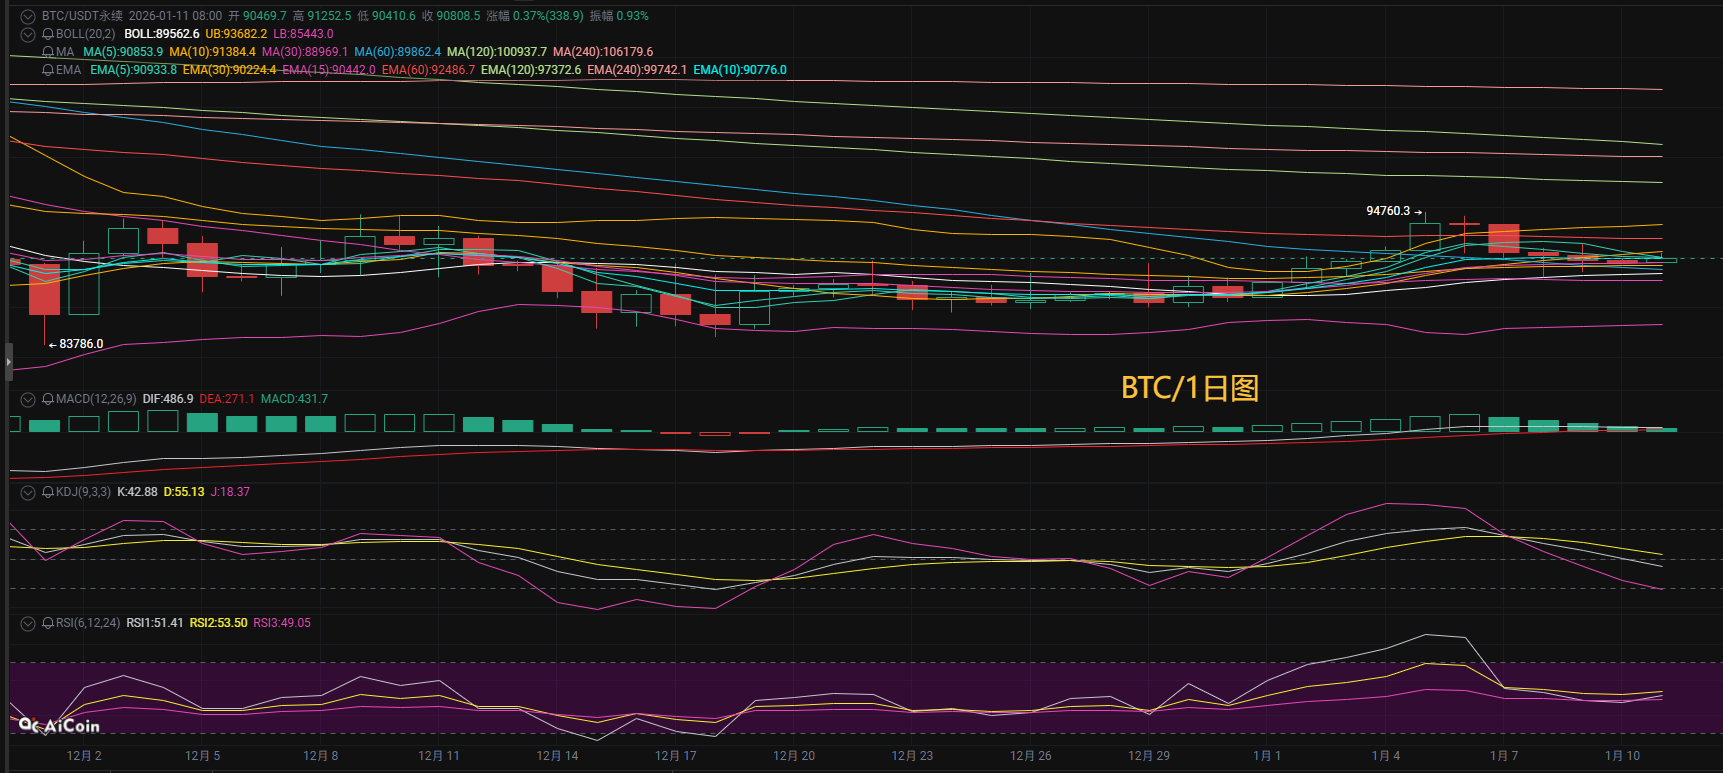Image resolution: width=1723 pixels, height=773 pixels.
Task: Collapse the BOLL indicator group chevron
Action: pyautogui.click(x=28, y=34)
